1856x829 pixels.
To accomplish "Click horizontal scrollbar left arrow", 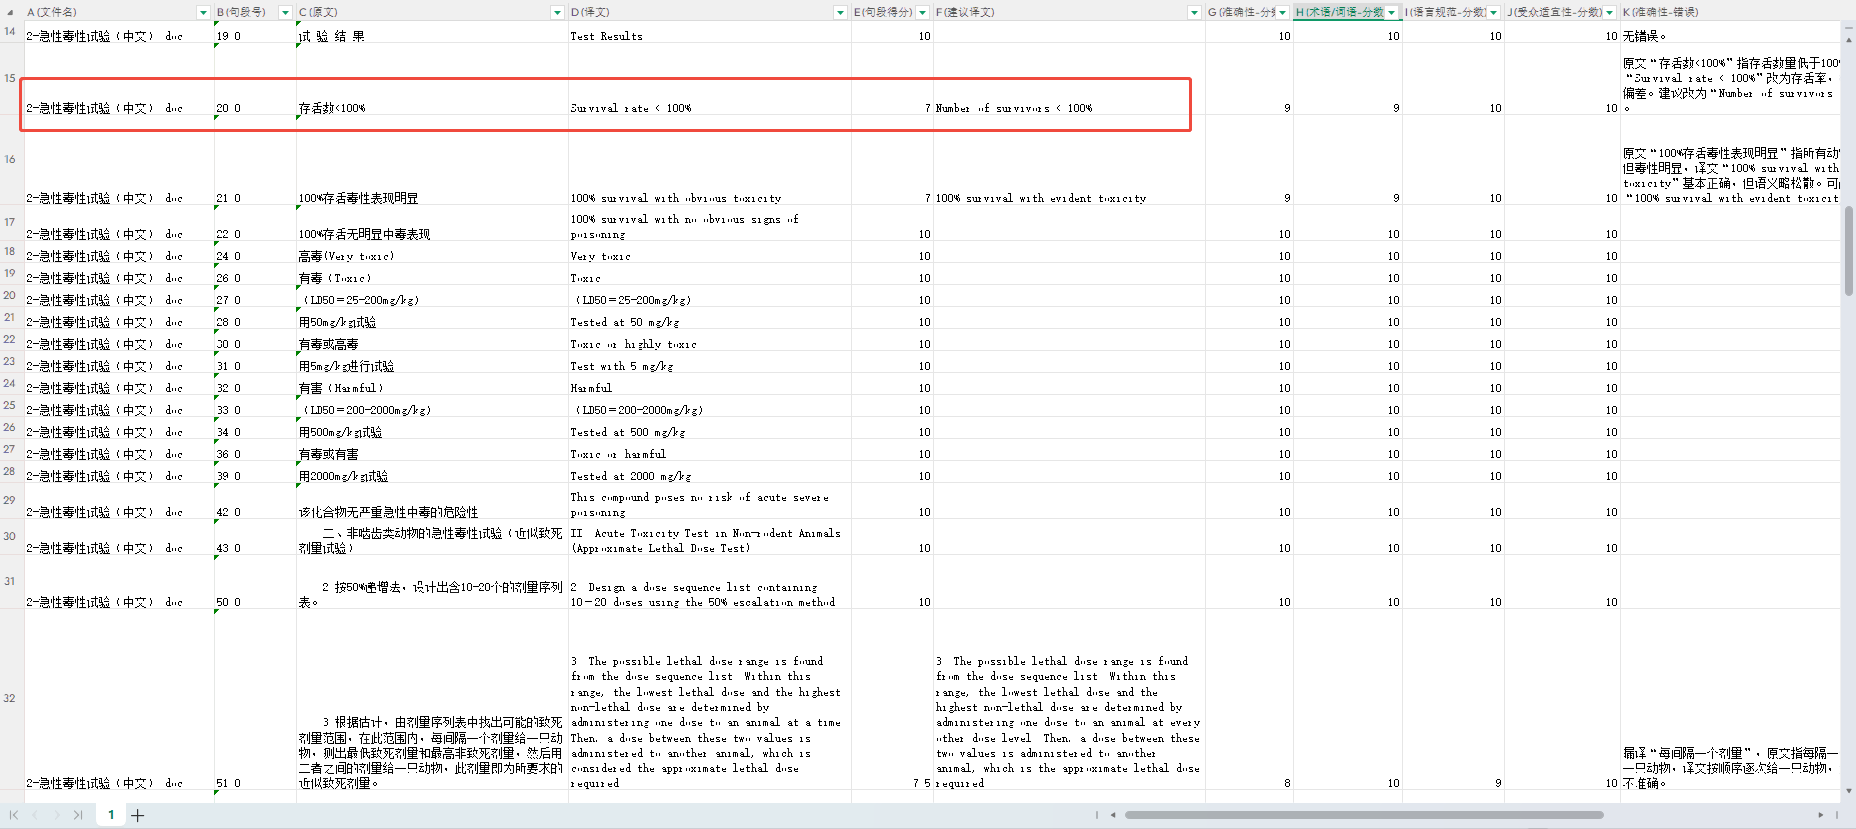I will tap(1113, 815).
